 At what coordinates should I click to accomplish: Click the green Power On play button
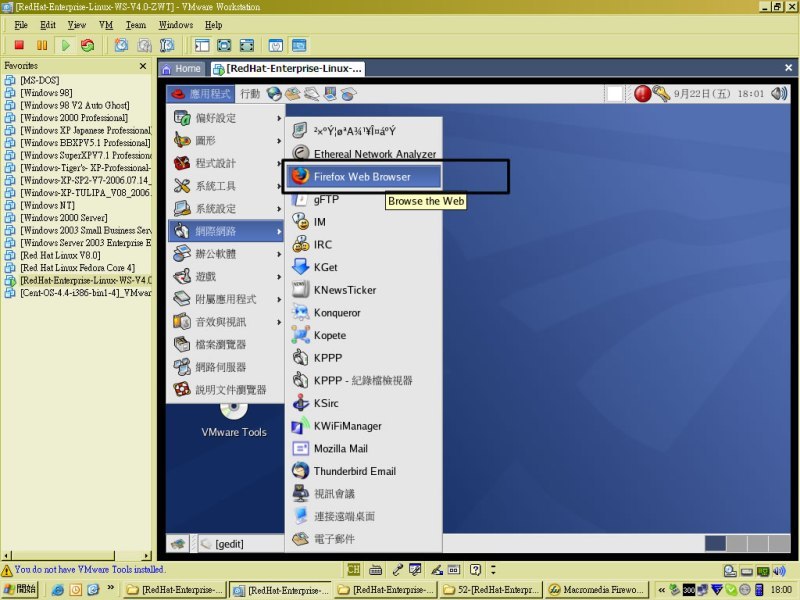[65, 45]
